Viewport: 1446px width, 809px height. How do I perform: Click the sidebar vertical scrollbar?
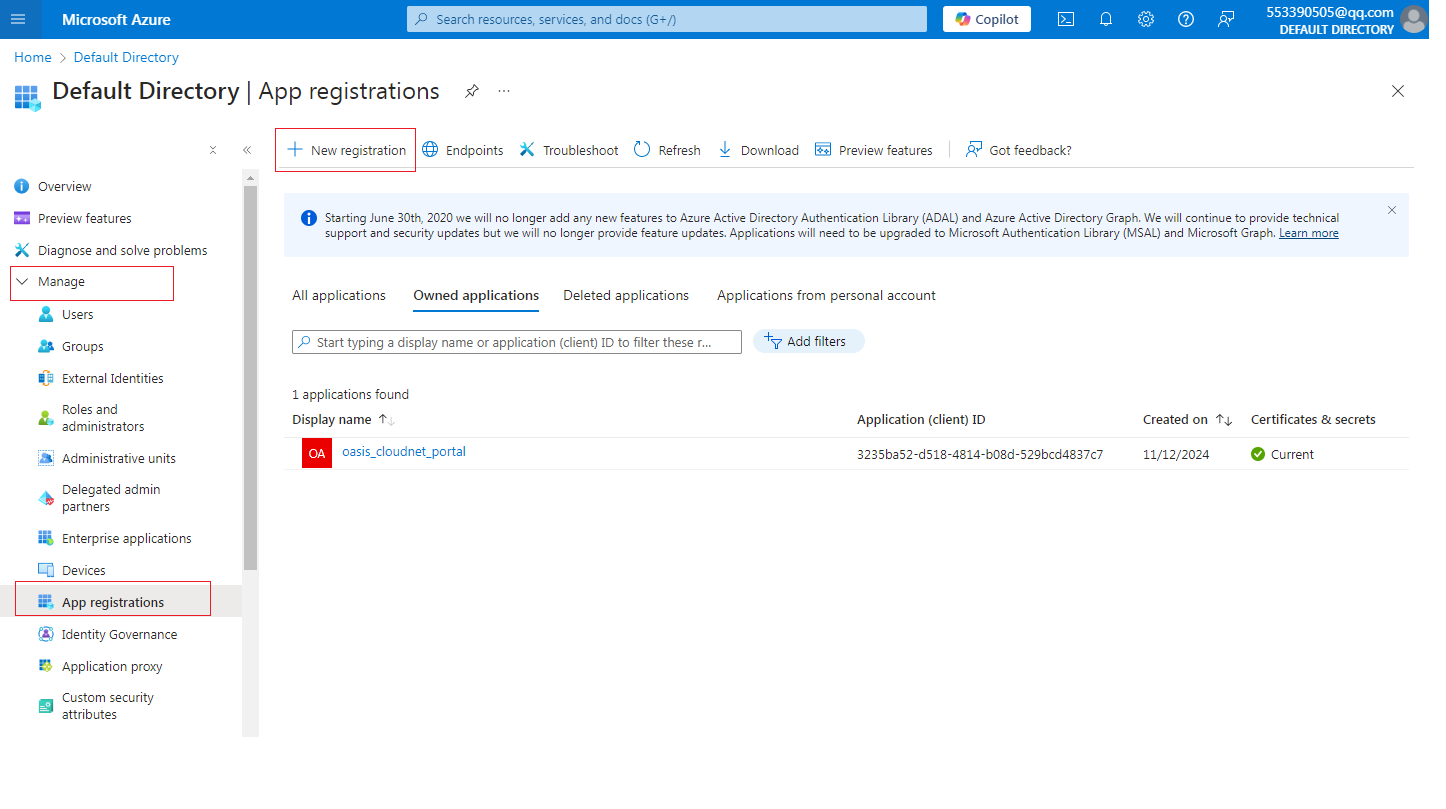tap(250, 378)
